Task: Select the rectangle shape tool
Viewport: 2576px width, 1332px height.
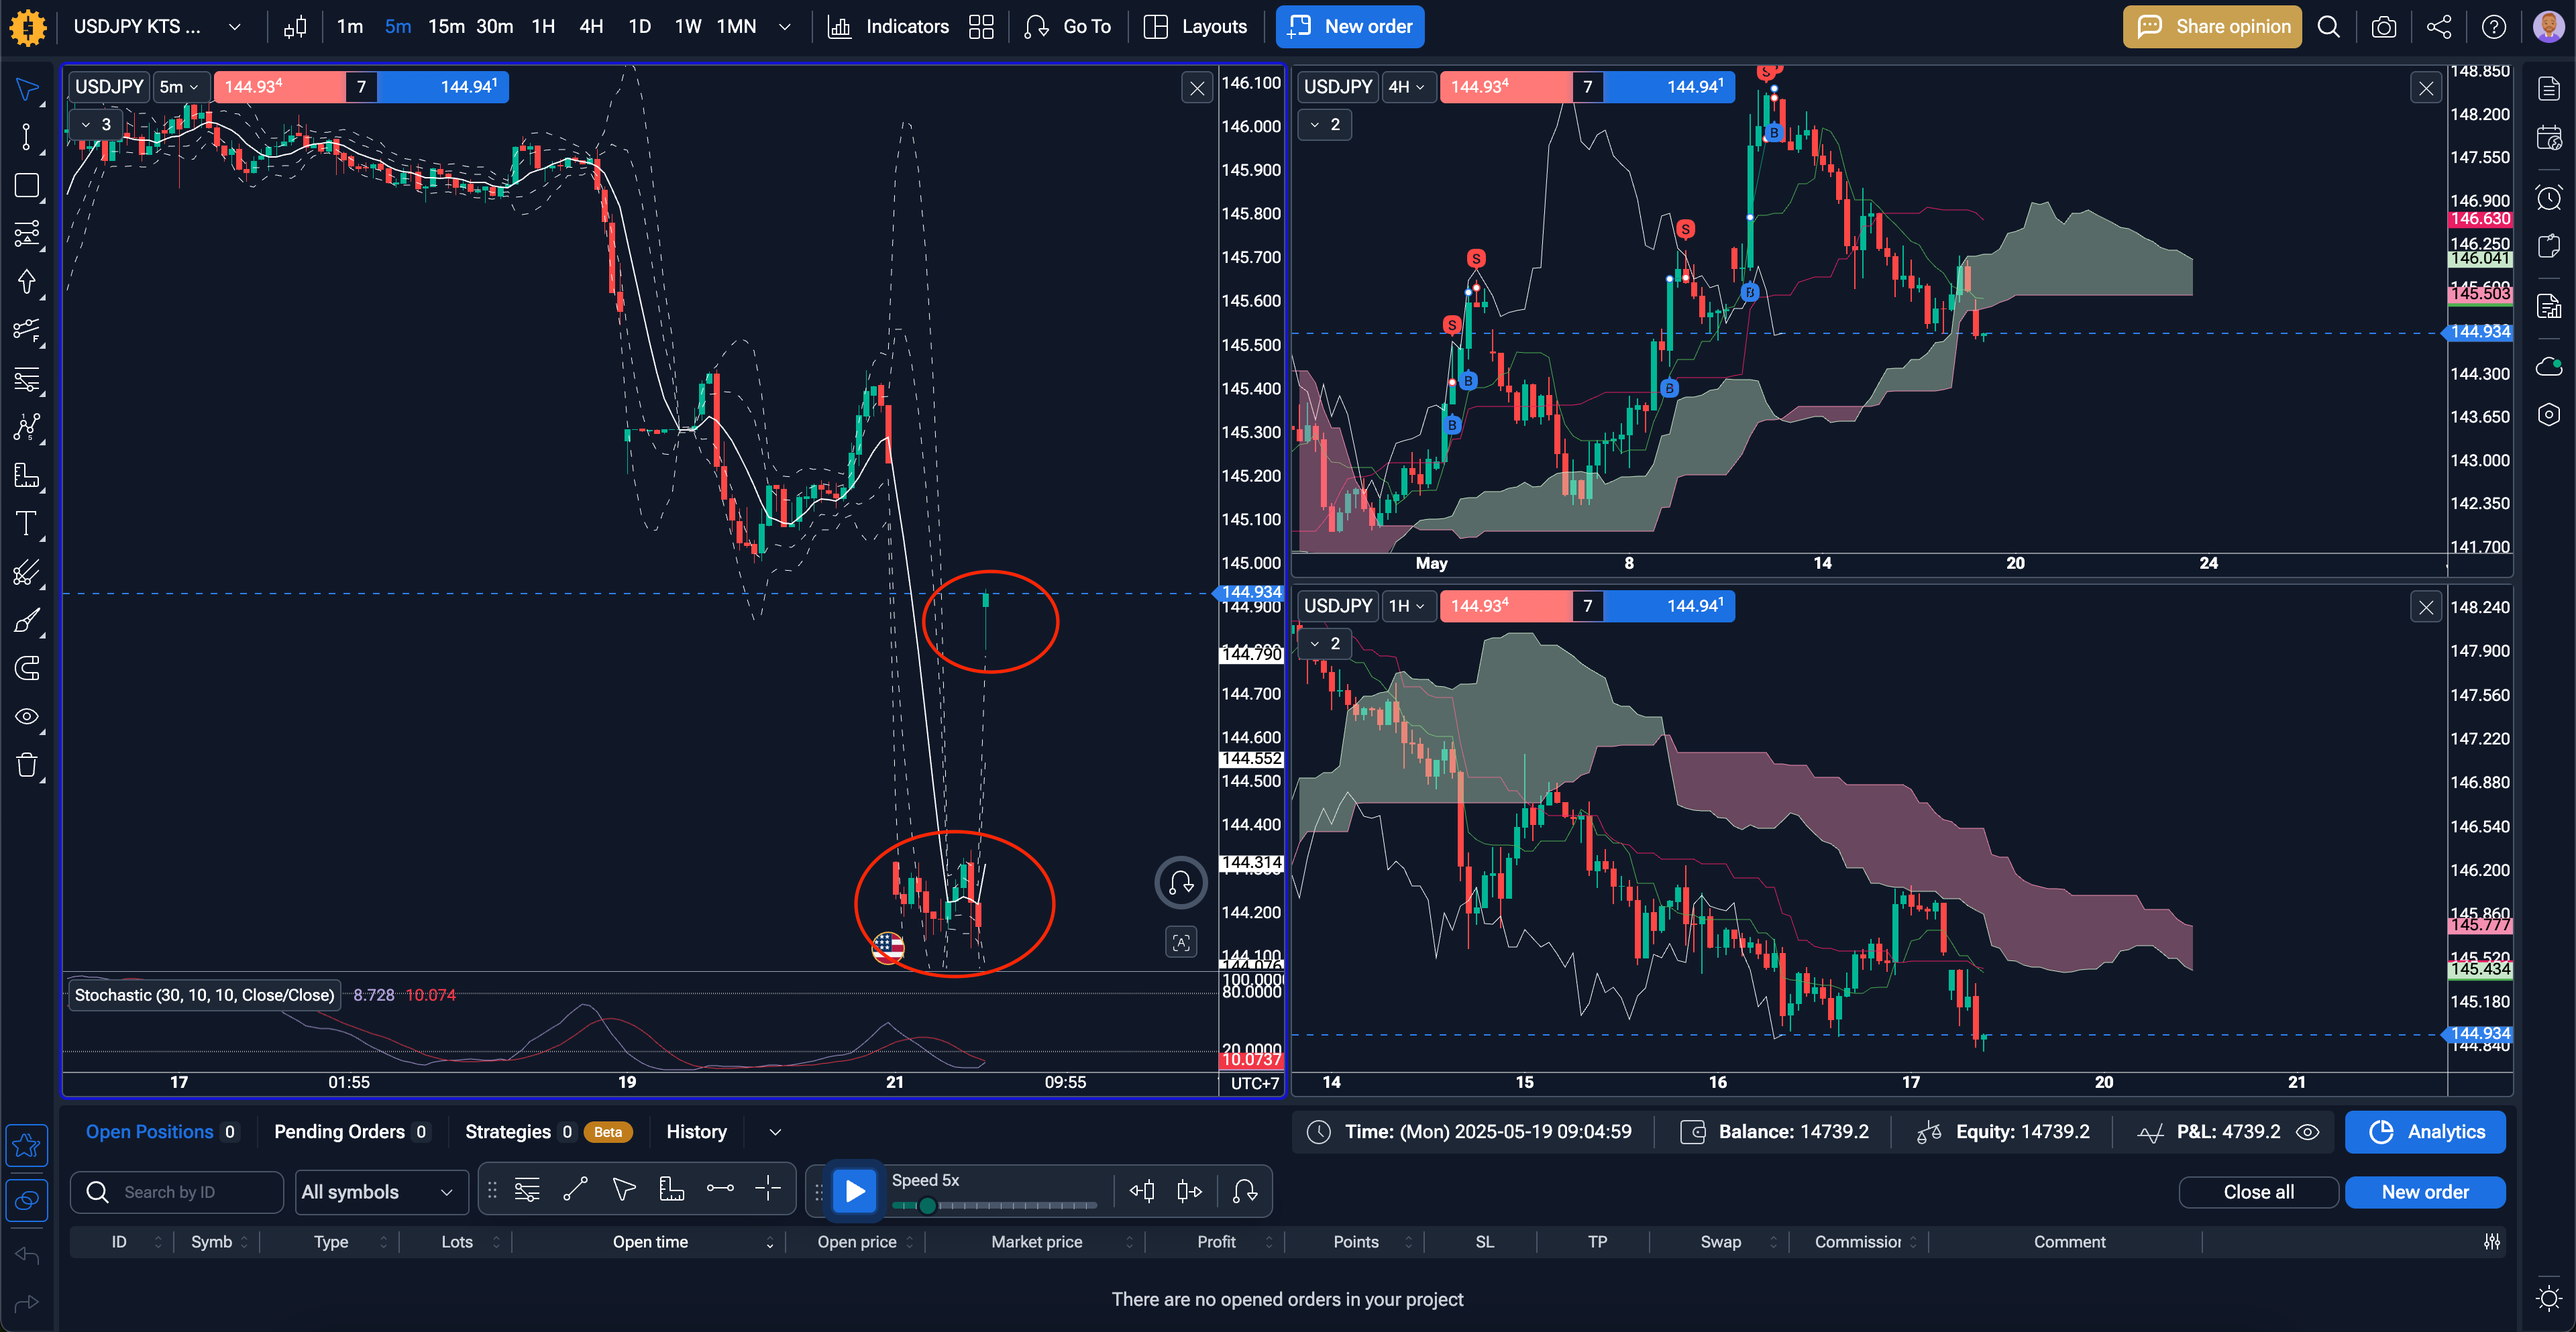Action: (x=27, y=185)
